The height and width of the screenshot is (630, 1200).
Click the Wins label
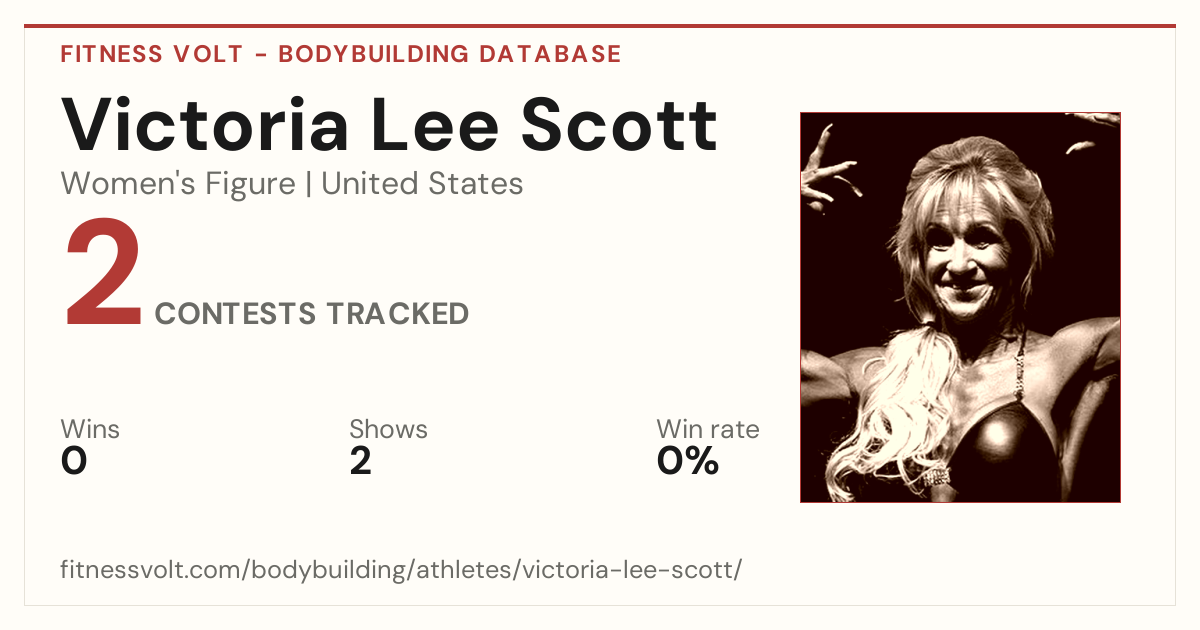click(x=90, y=430)
